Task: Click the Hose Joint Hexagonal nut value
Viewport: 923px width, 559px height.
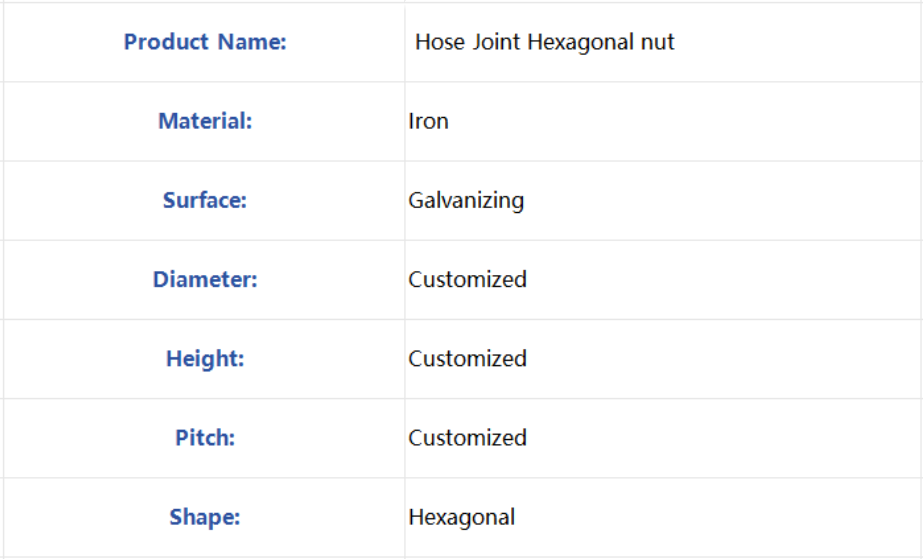Action: [544, 42]
